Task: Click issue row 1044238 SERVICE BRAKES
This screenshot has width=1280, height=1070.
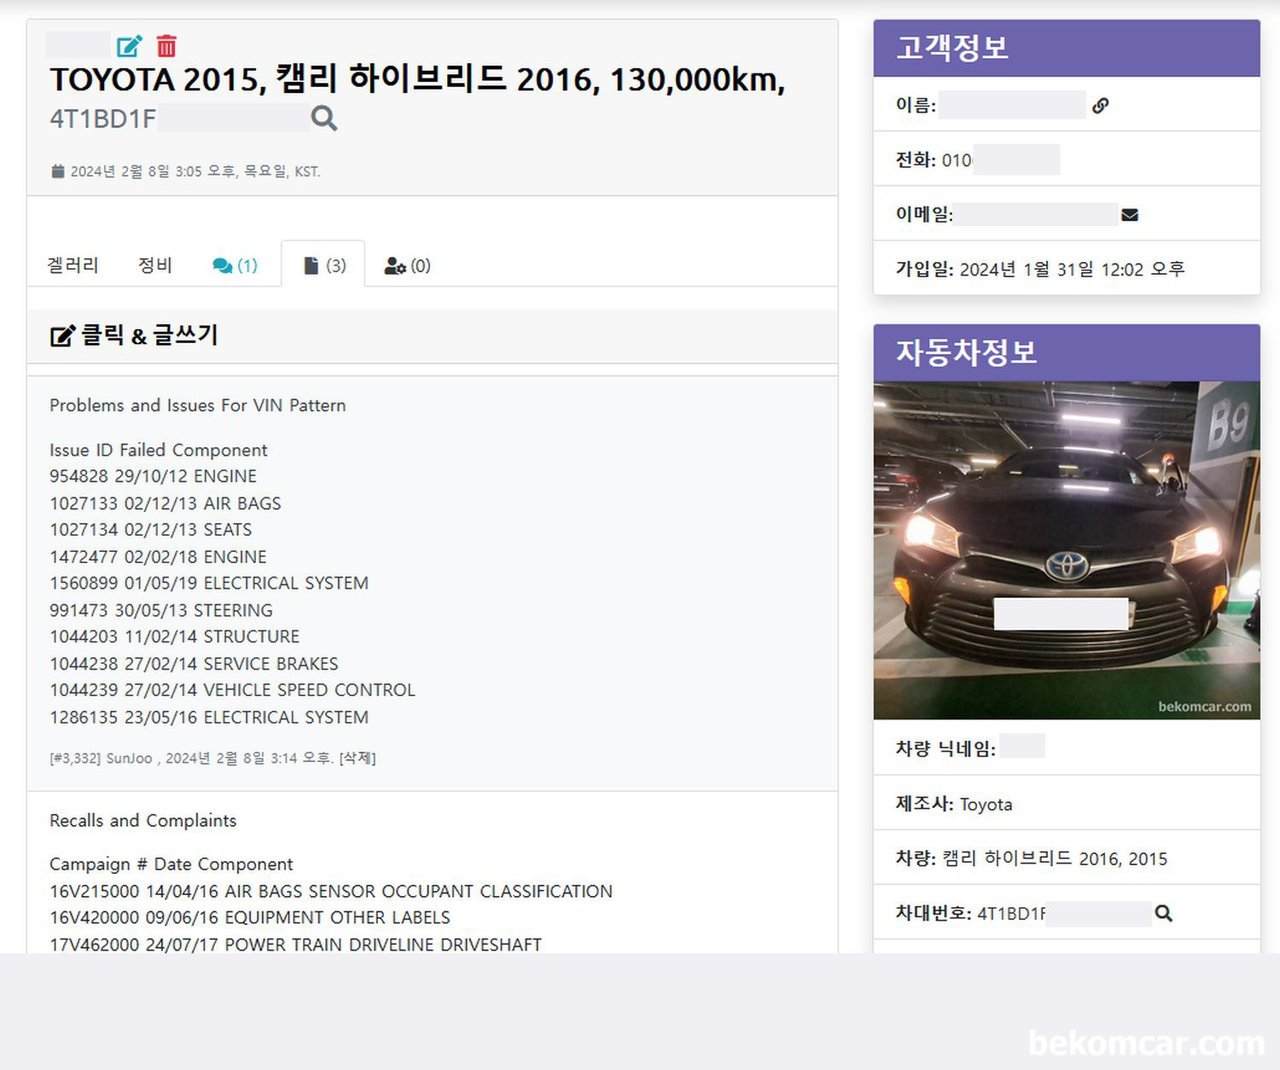Action: 194,664
